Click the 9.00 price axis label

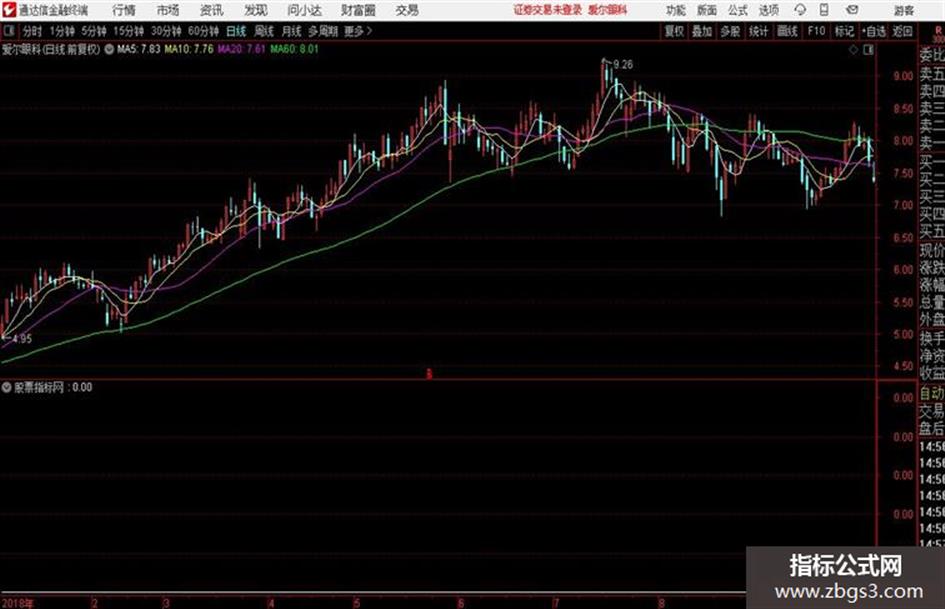pos(903,76)
